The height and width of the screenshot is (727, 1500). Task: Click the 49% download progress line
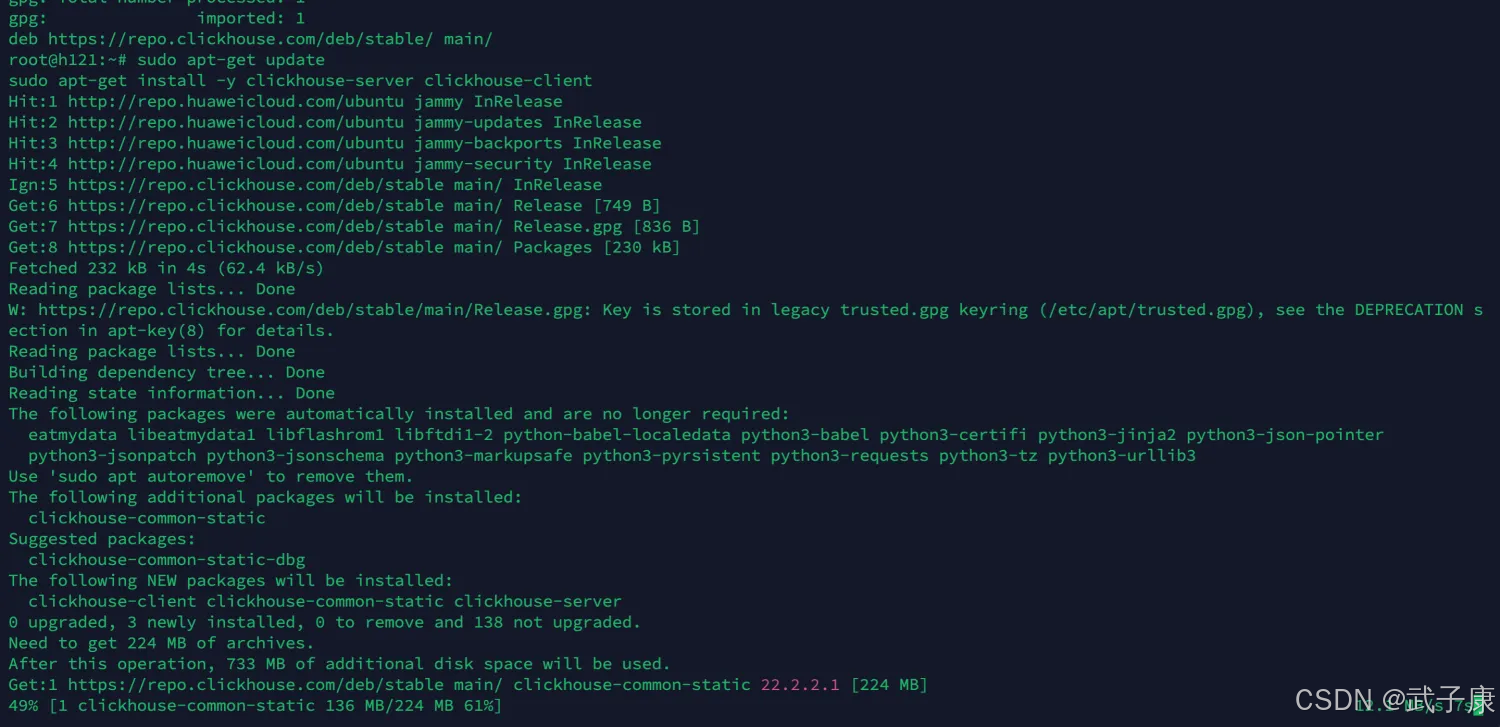click(255, 706)
